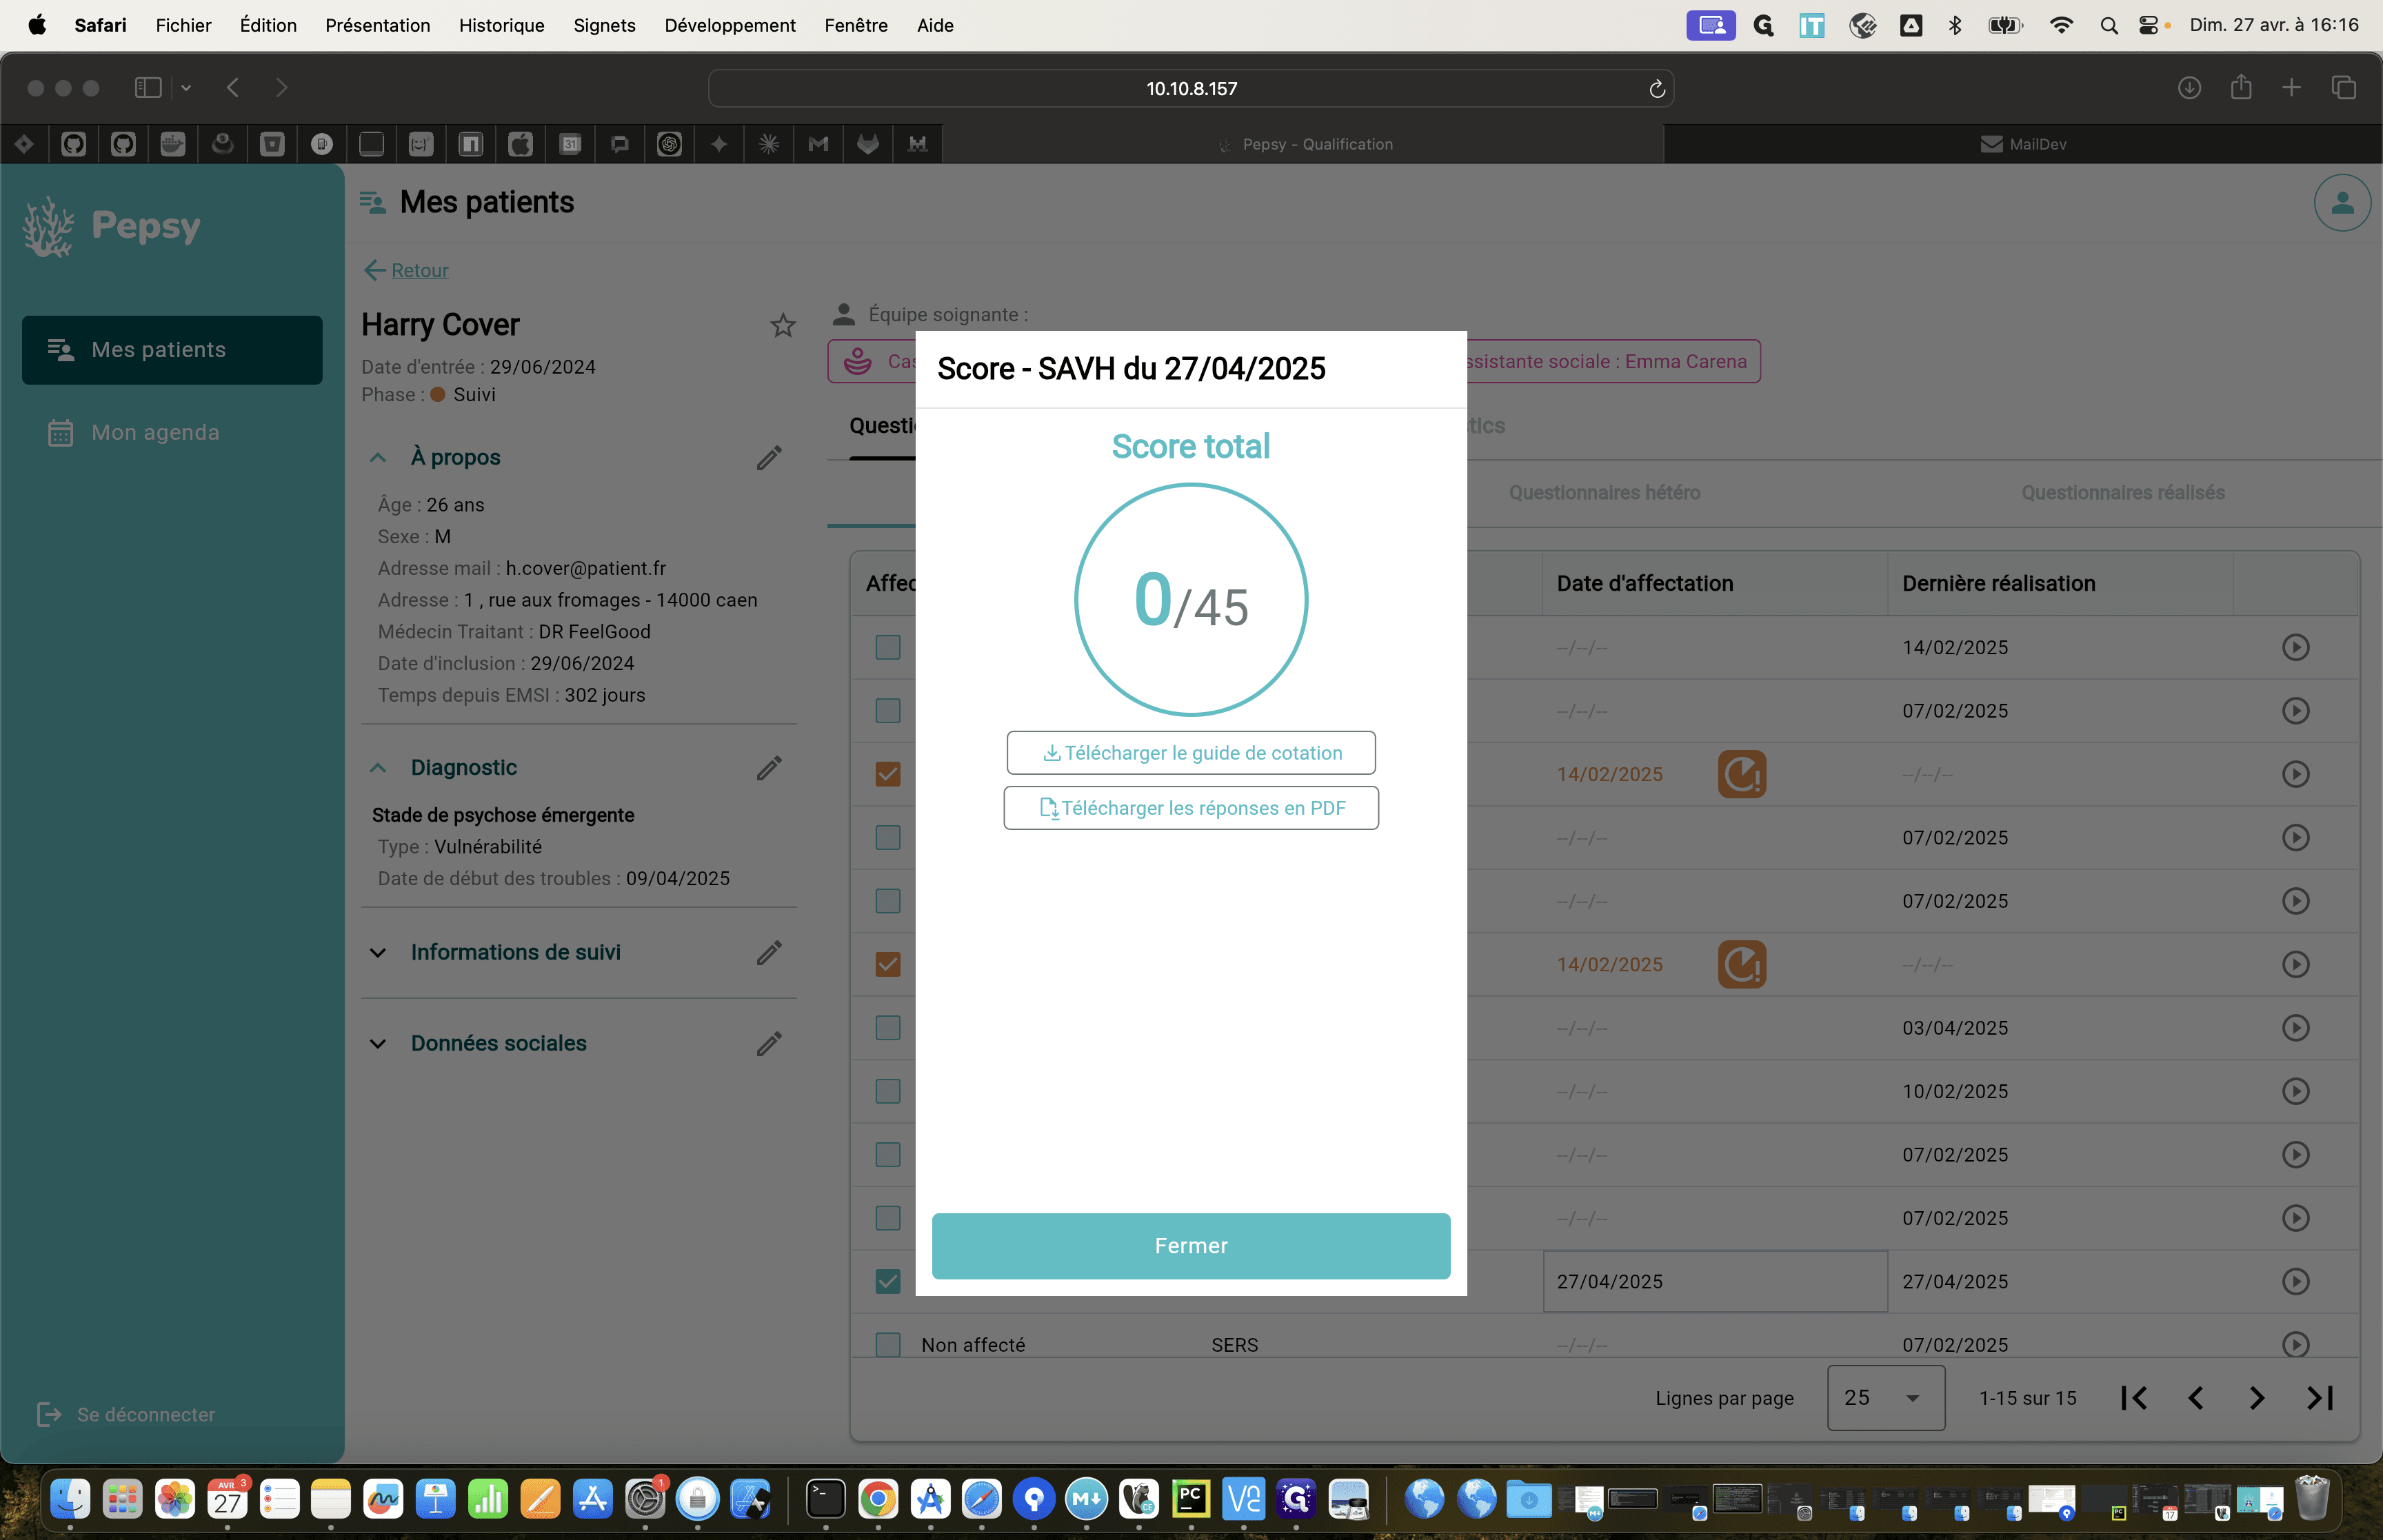Screen dimensions: 2383x1540
Task: Start the SERS questionnaire play icon
Action: pos(2295,1344)
